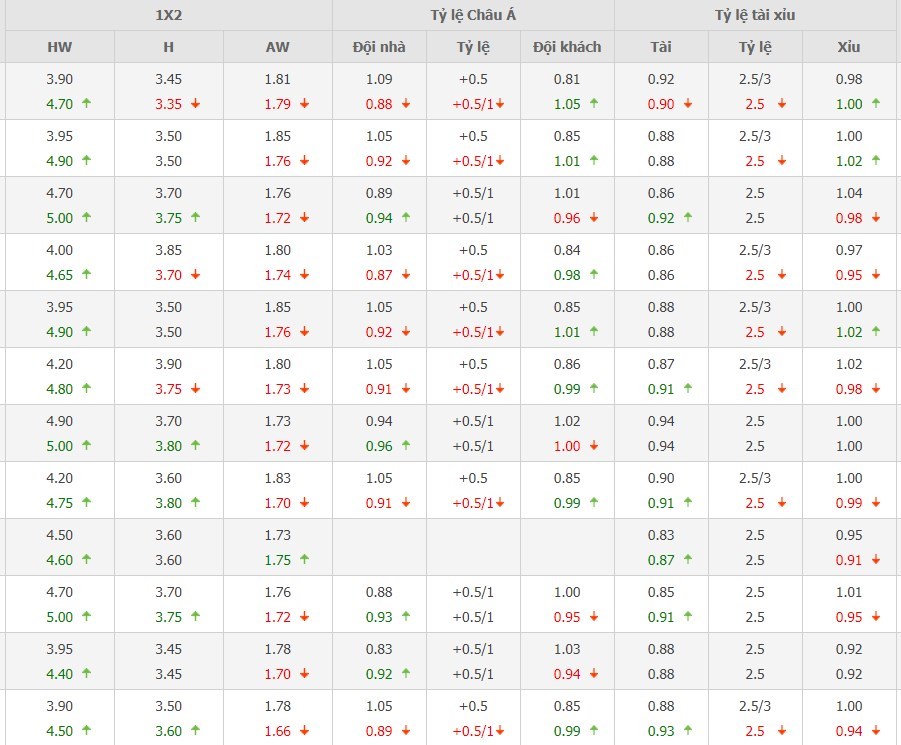This screenshot has width=901, height=745.
Task: Click the down arrow next to red 0.90
Action: tap(688, 103)
